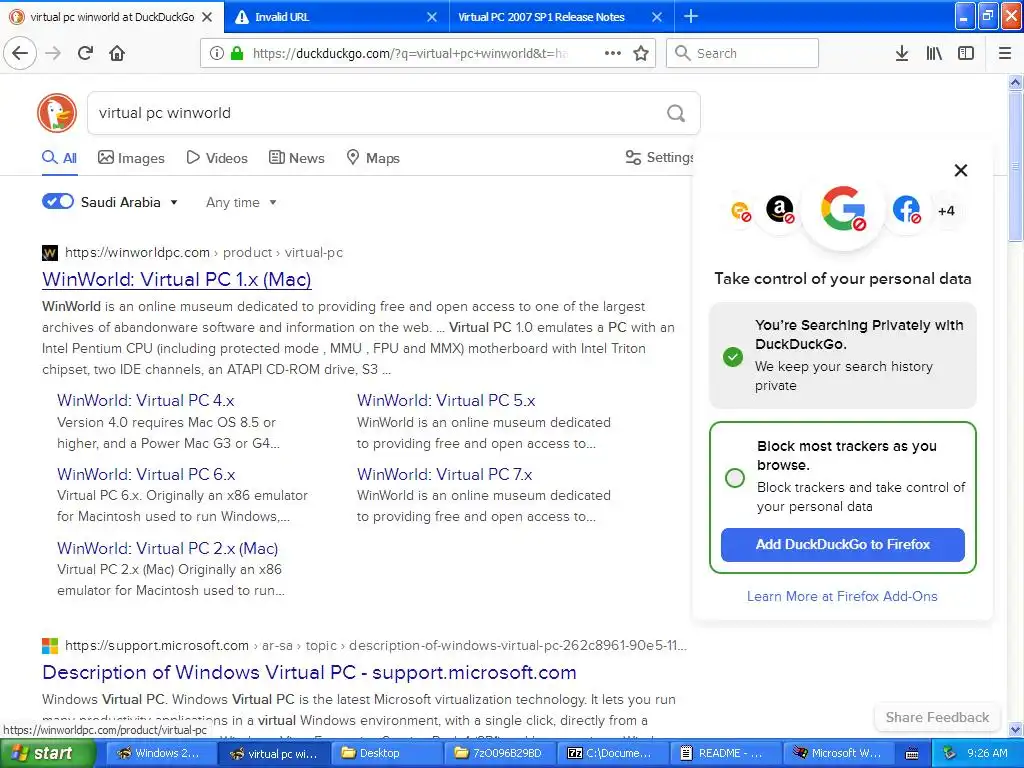Open the search Settings menu
The image size is (1024, 768).
tap(660, 157)
